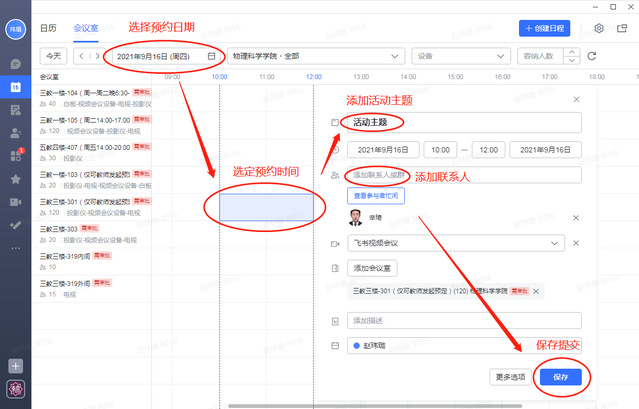Go to the previous day arrow
Screen dimensions: 639x409
82,56
